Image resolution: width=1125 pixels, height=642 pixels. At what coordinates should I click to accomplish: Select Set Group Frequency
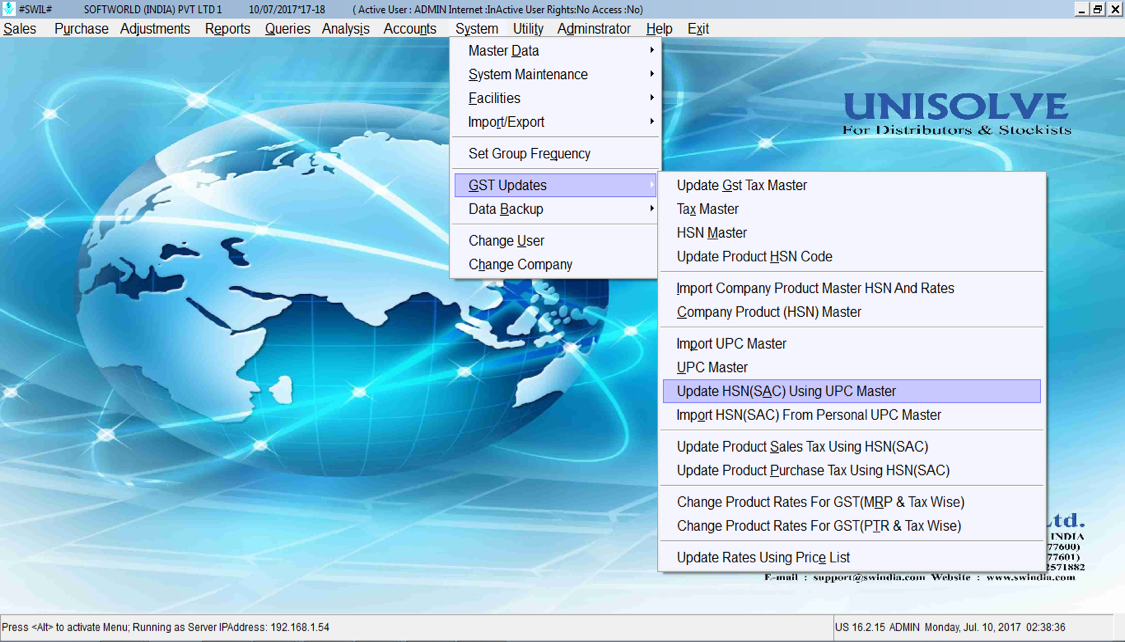[x=555, y=154]
